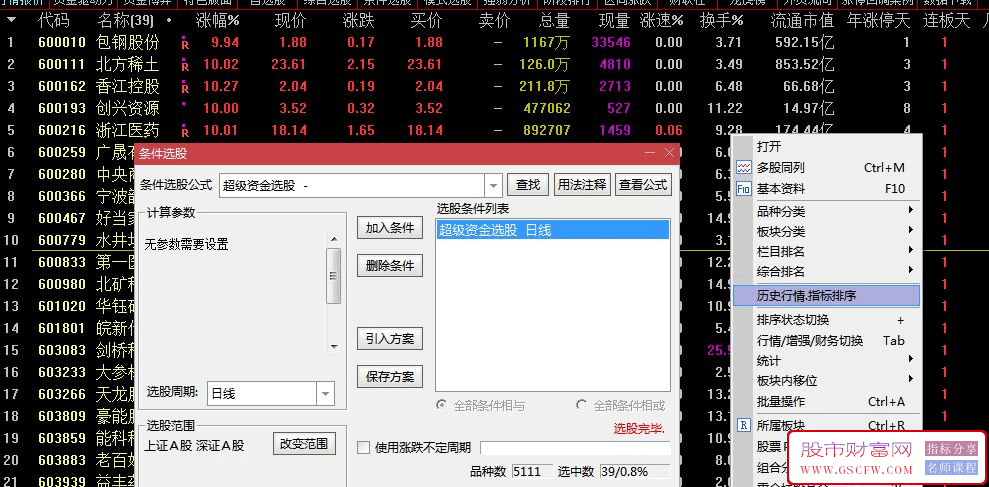The height and width of the screenshot is (487, 989).
Task: Sort by 总量 column header
Action: coord(555,21)
